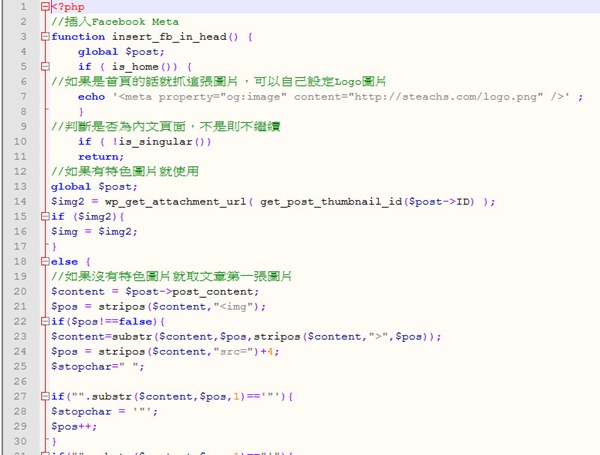Collapse function insert_fb_in_head fold marker
The image size is (600, 455).
point(45,37)
